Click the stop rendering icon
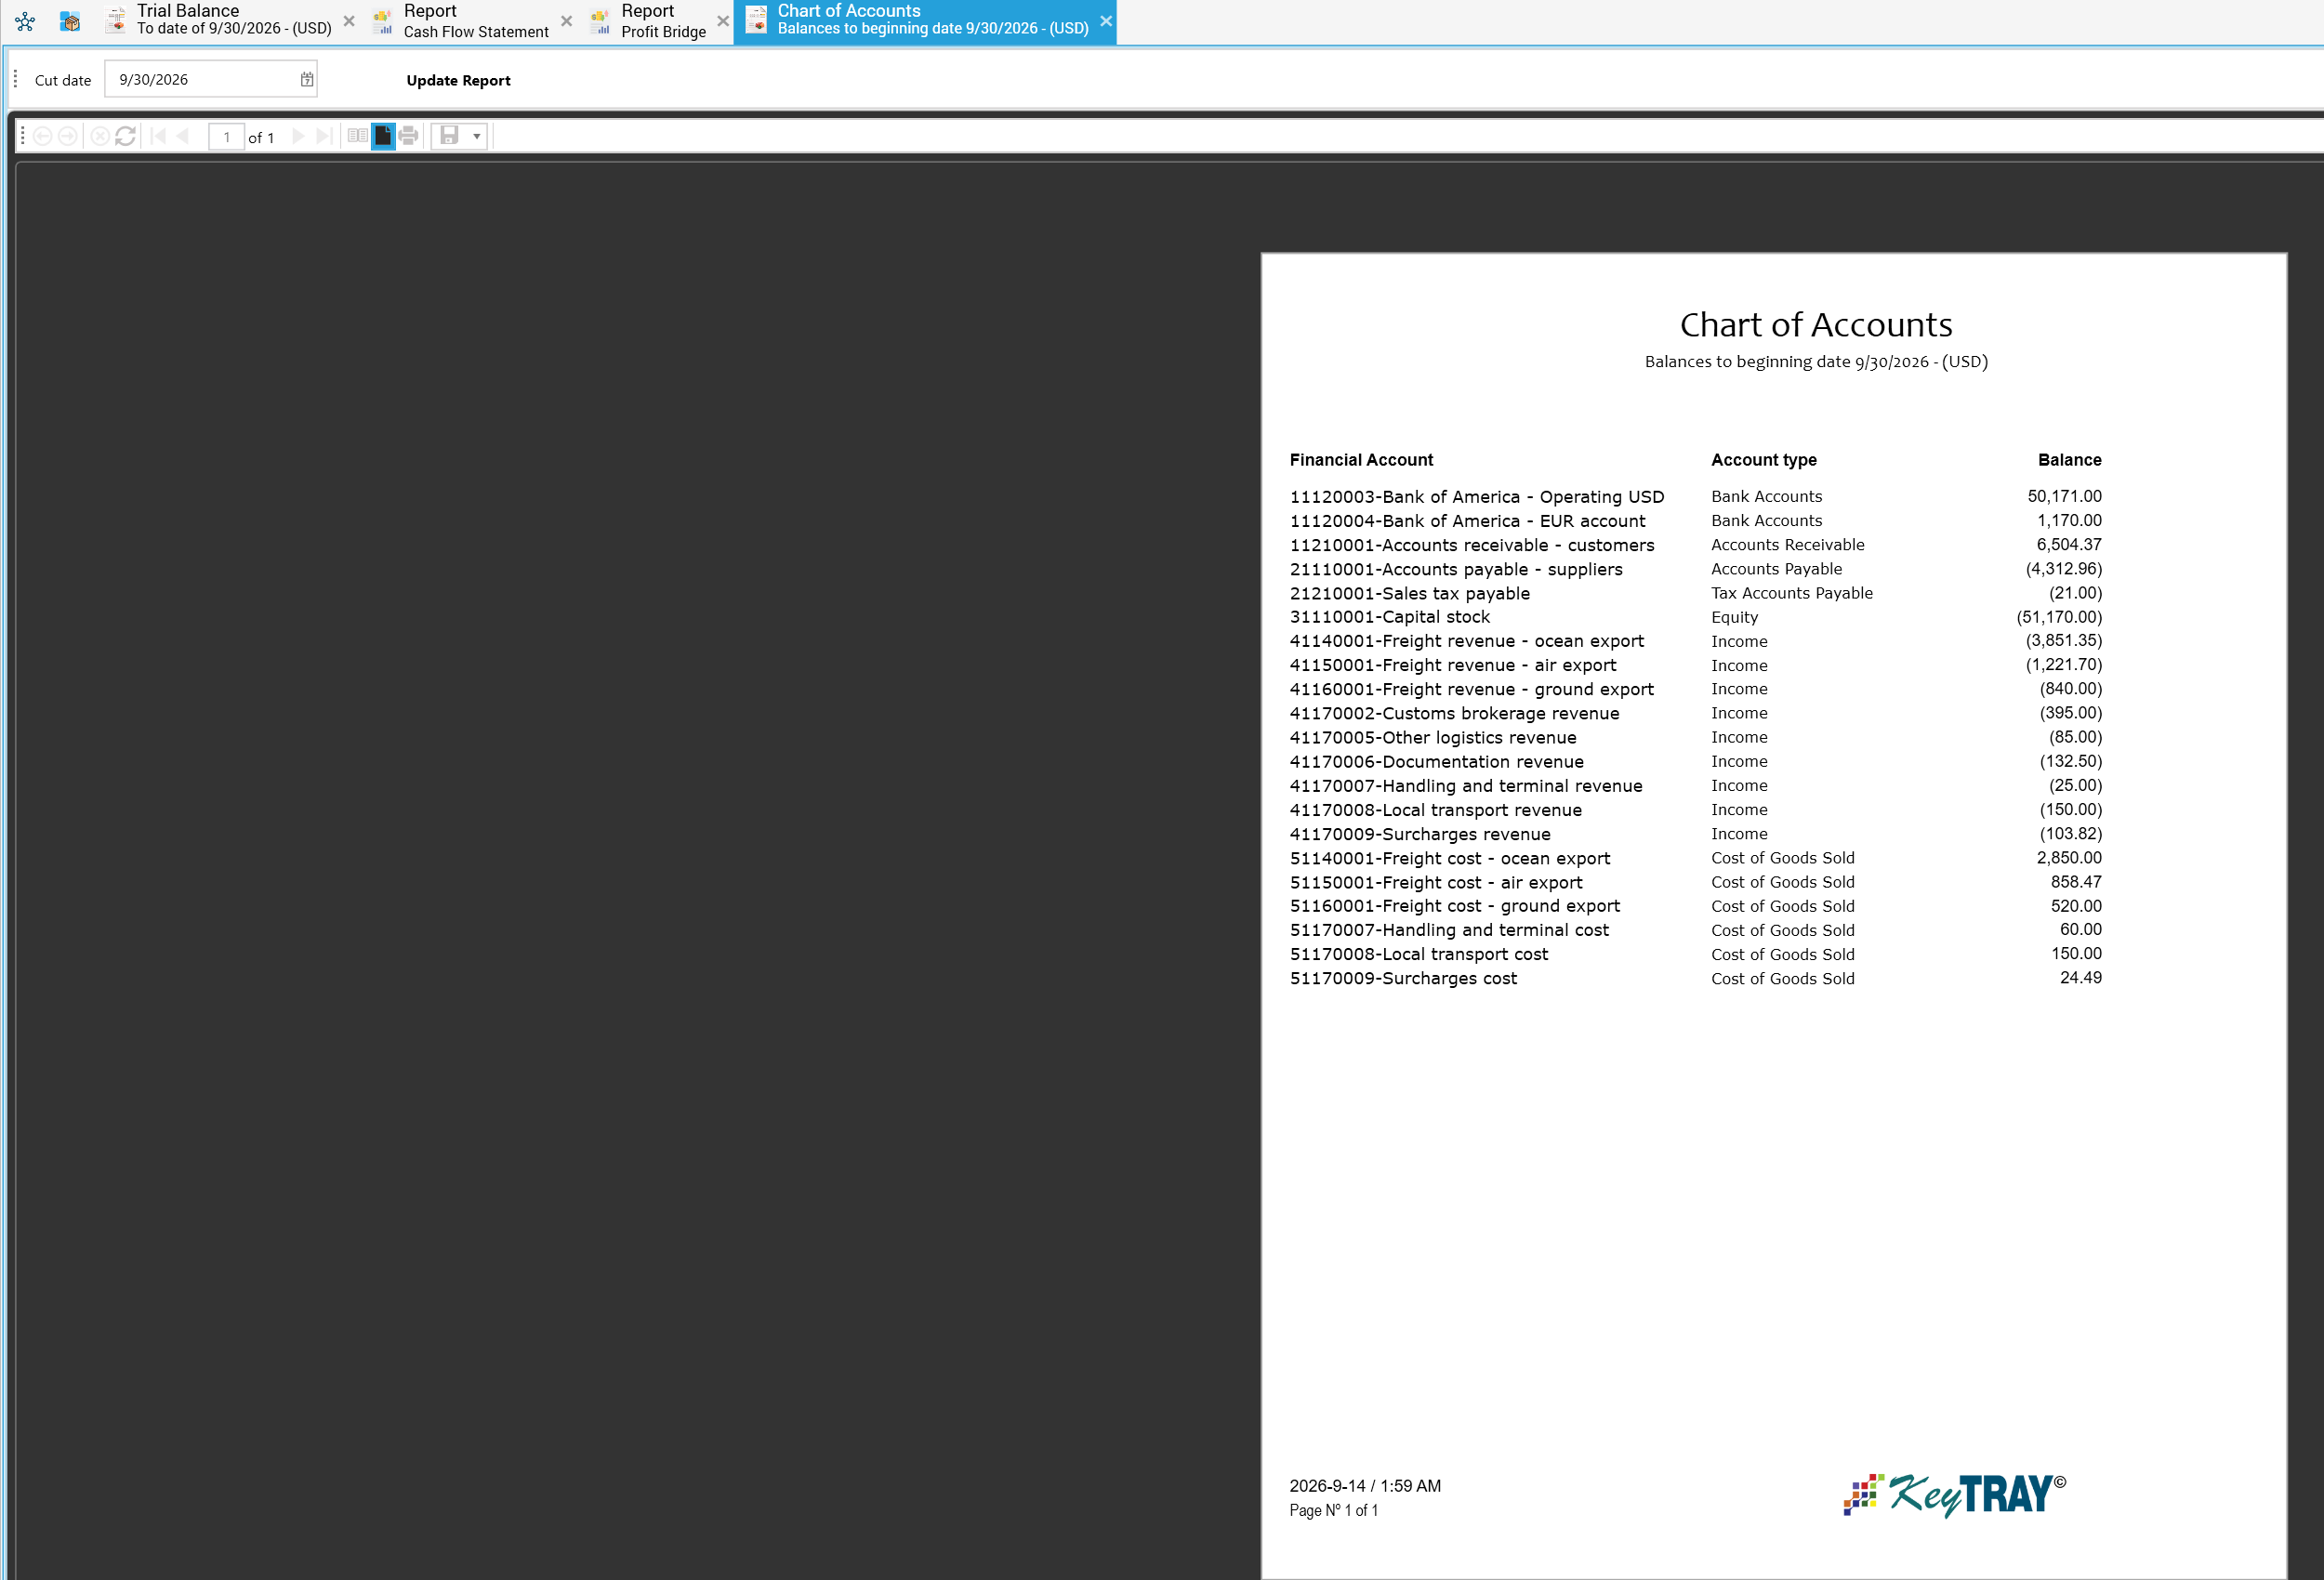This screenshot has width=2324, height=1580. pos(100,136)
